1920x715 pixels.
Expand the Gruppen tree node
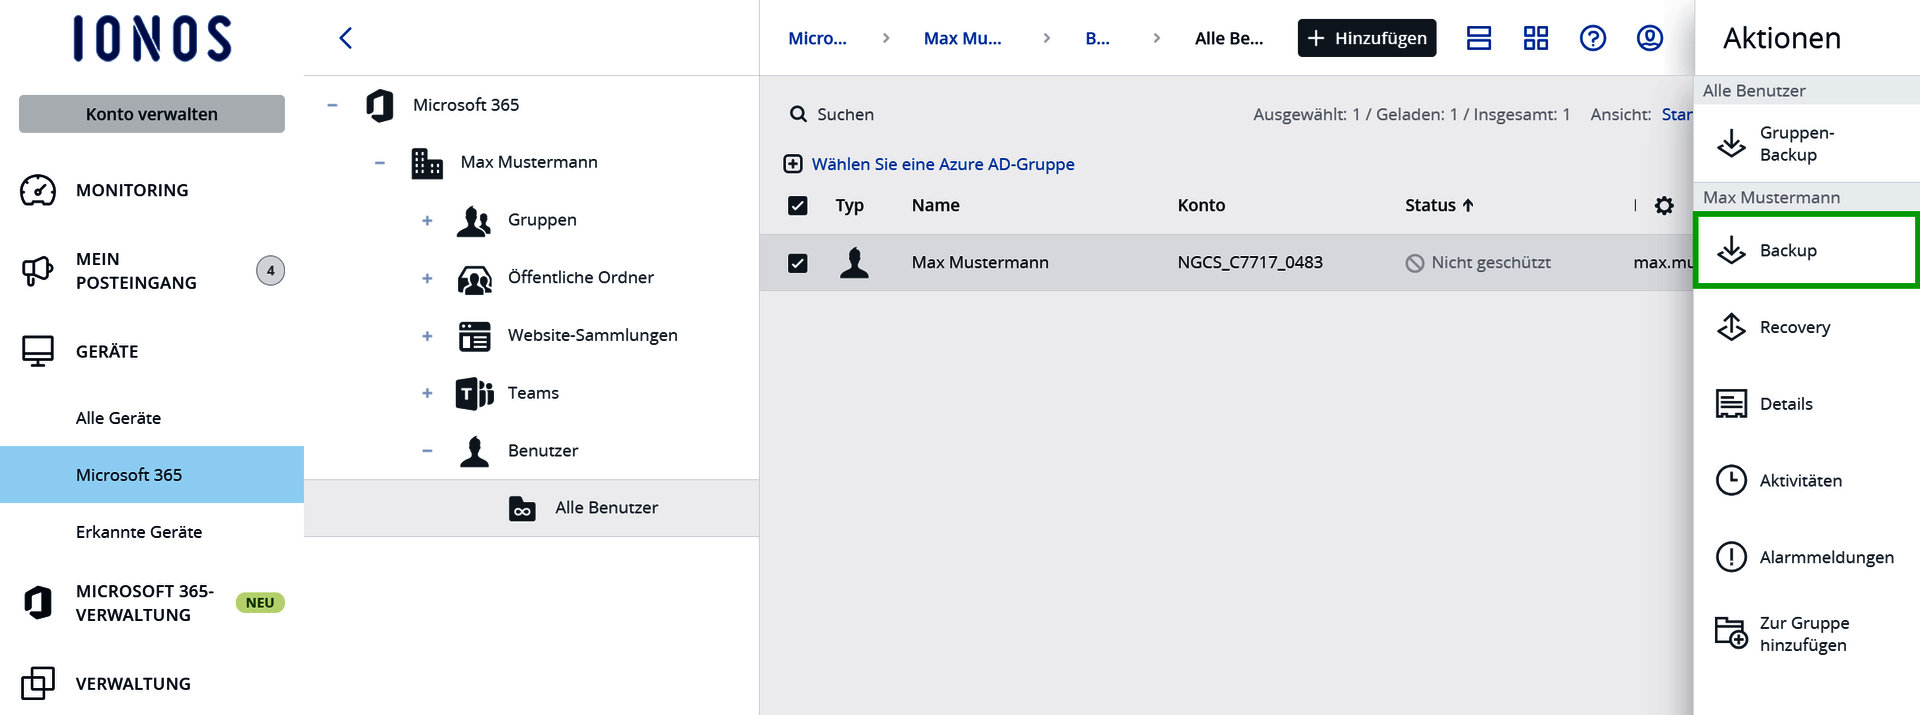[427, 221]
